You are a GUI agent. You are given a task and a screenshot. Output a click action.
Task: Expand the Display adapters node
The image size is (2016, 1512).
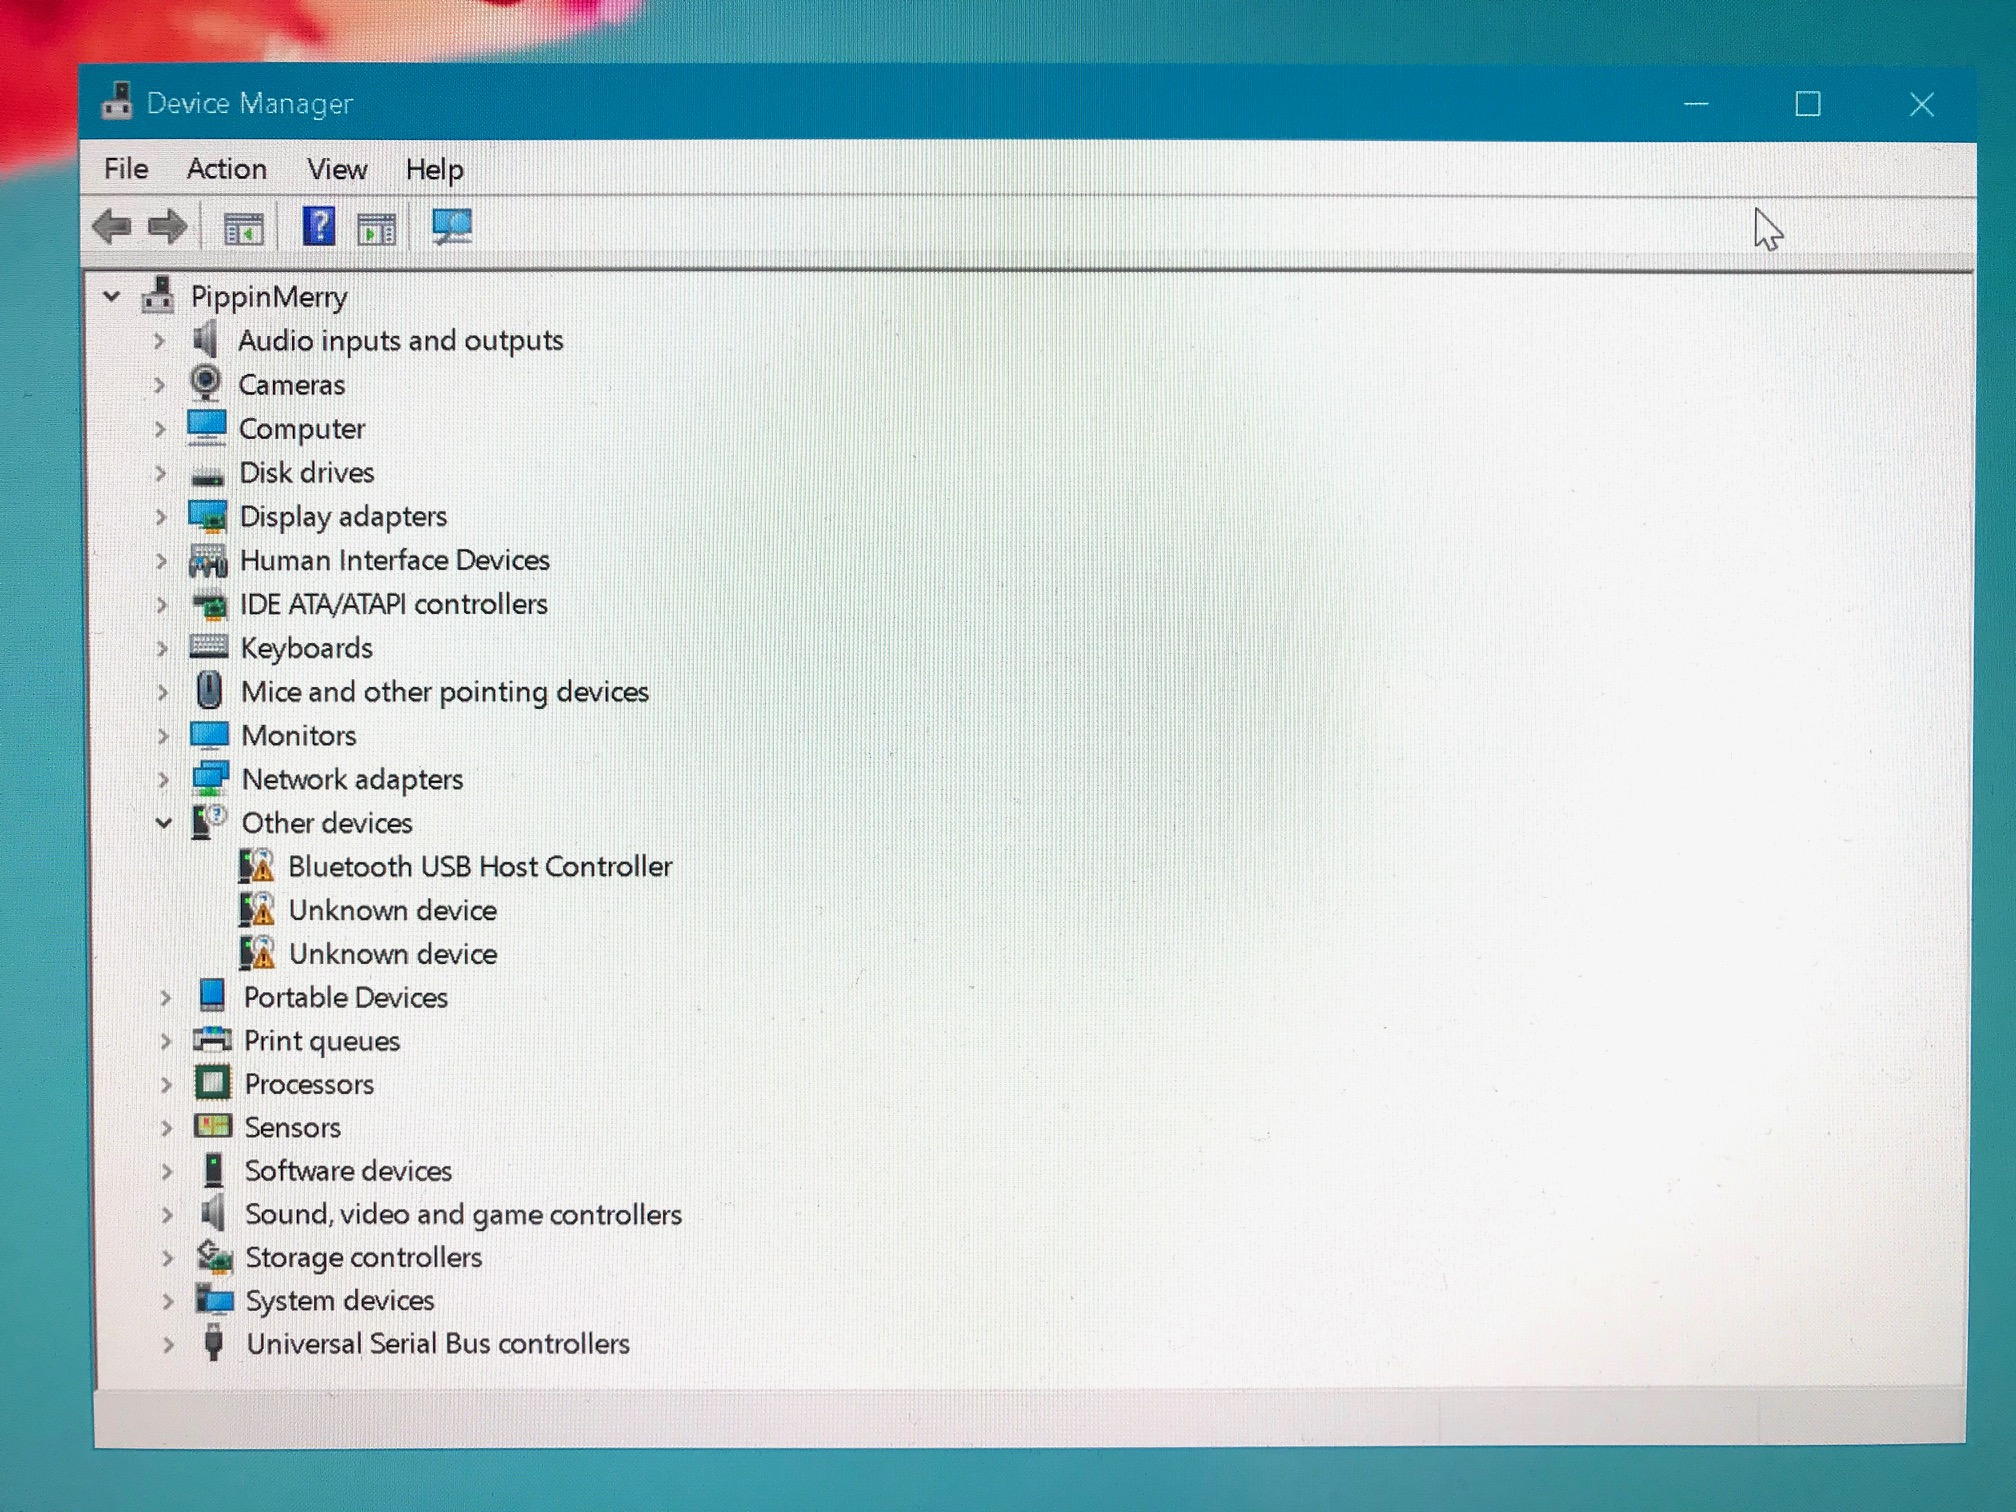[x=161, y=517]
